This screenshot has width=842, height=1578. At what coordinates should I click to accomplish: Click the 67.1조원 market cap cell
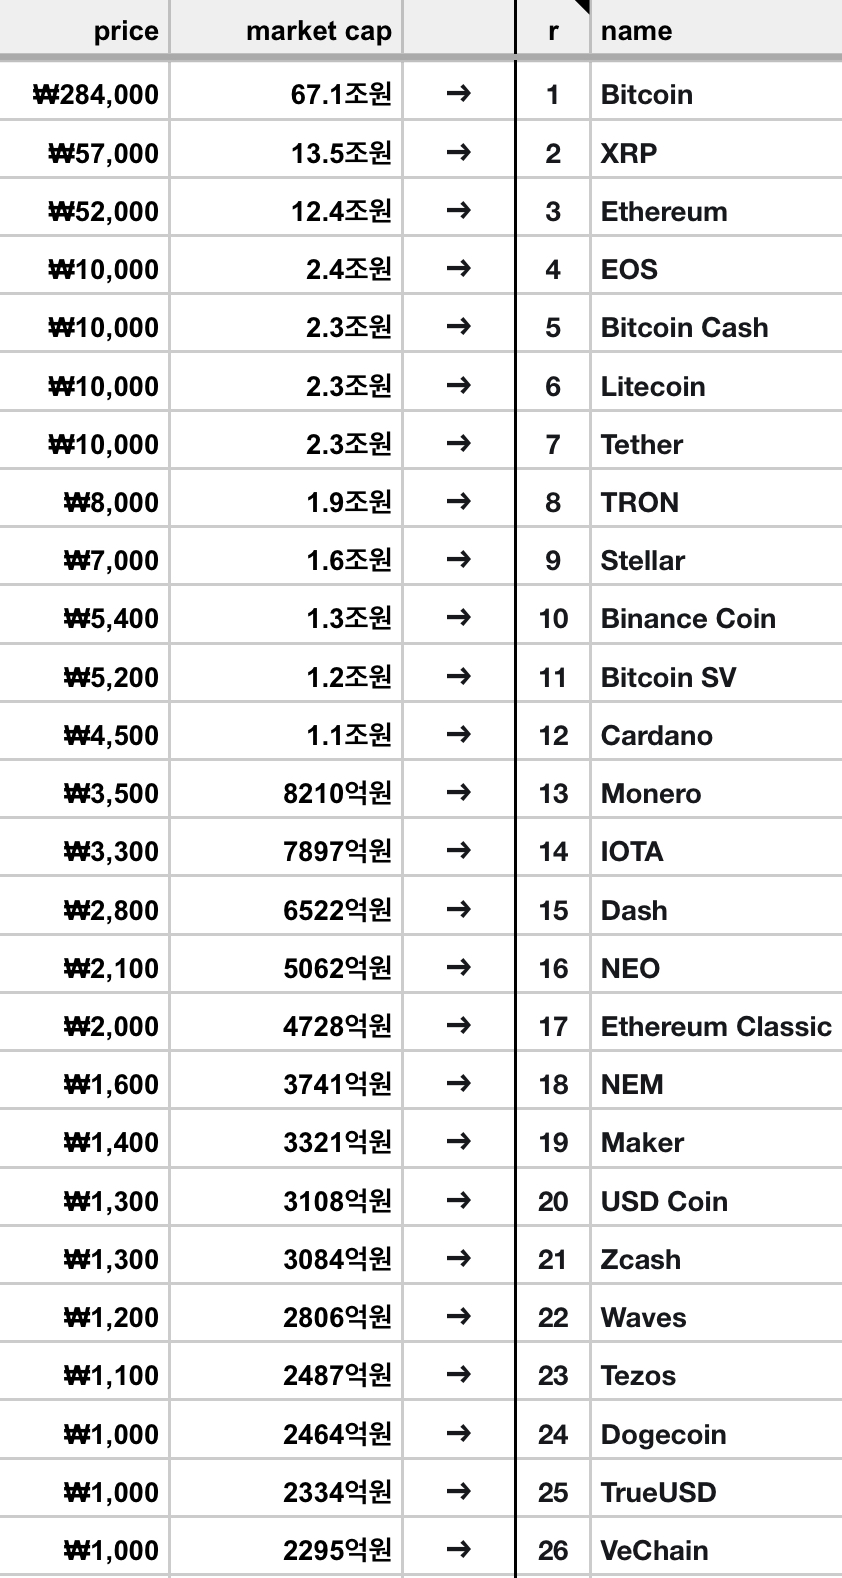point(286,94)
